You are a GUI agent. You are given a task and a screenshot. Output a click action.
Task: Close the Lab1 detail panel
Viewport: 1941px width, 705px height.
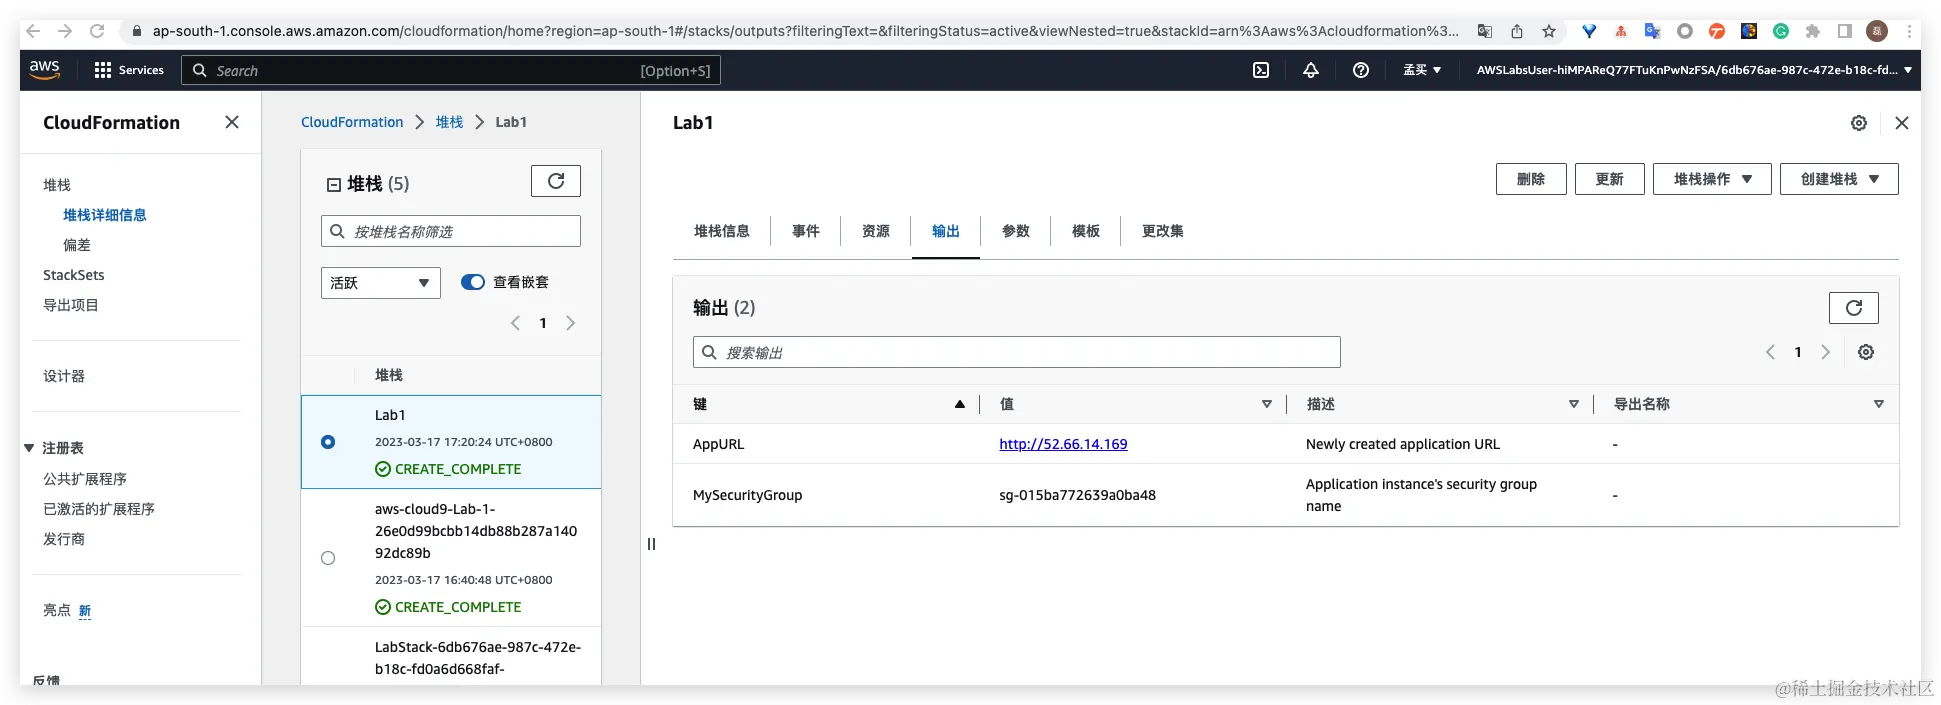pos(1902,123)
